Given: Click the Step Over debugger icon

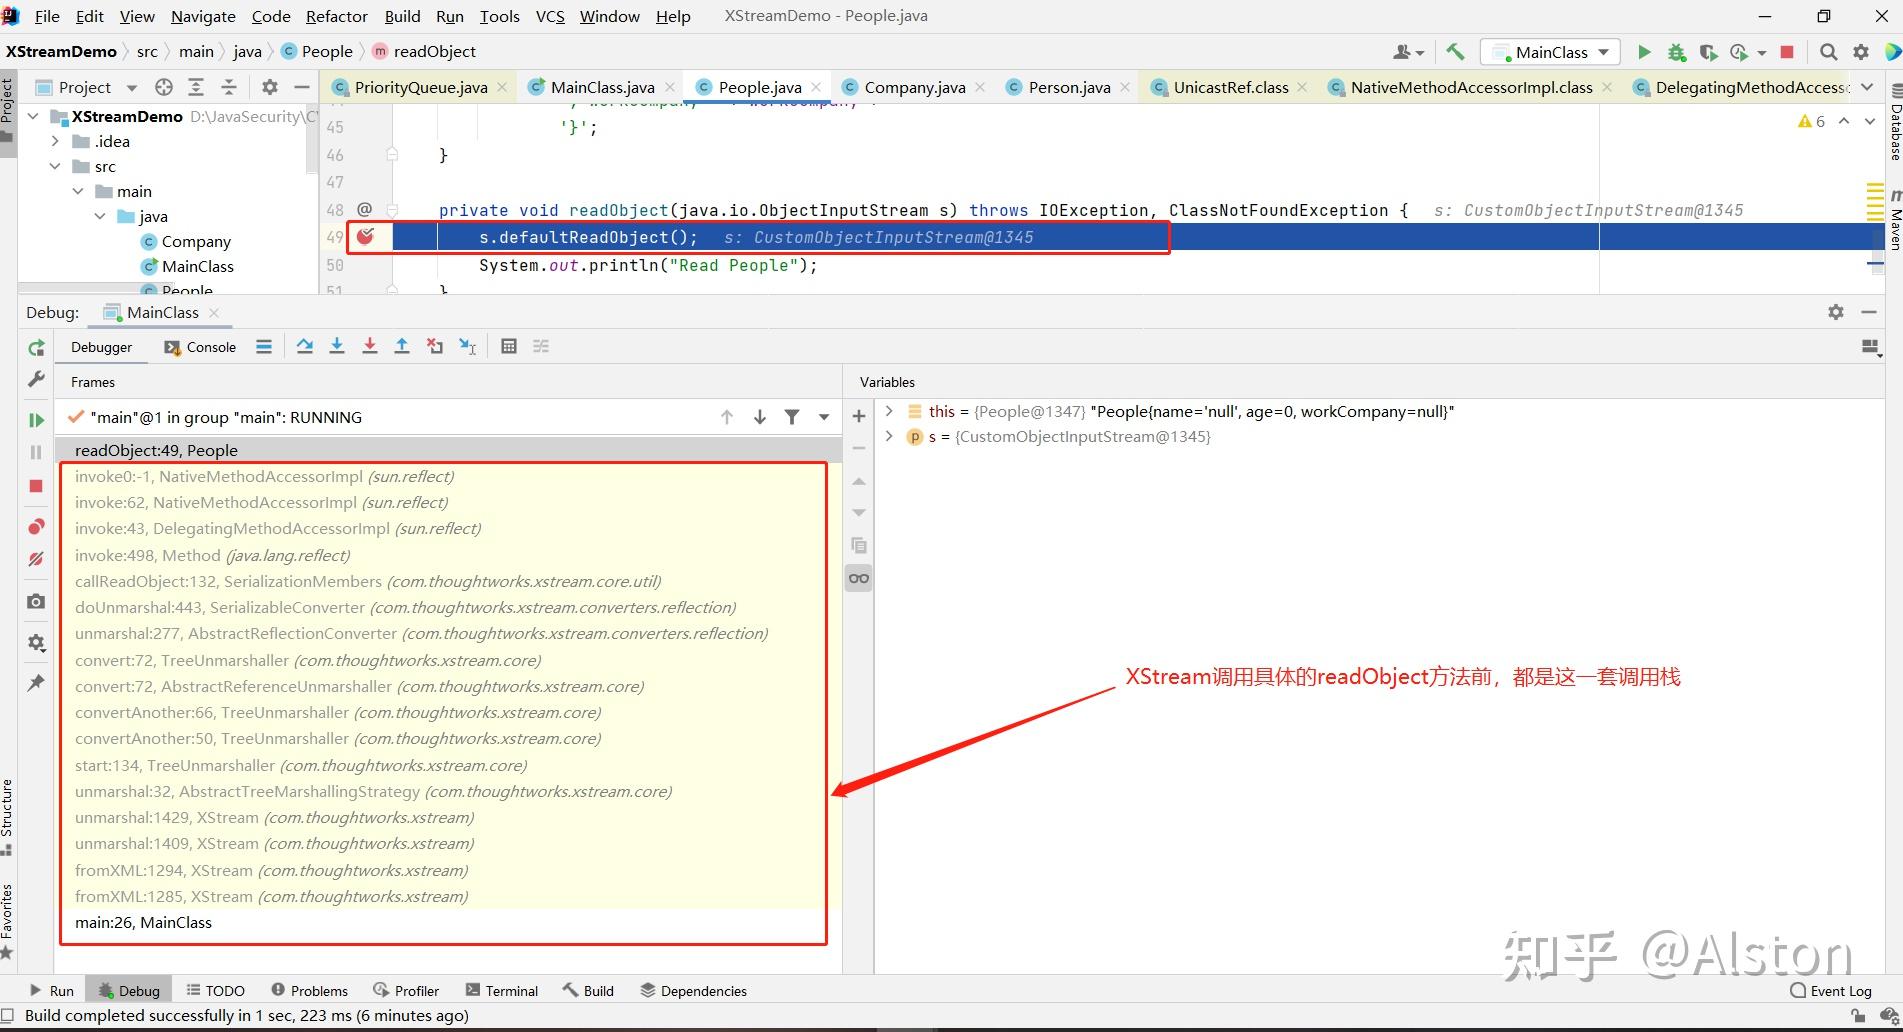Looking at the screenshot, I should (305, 346).
